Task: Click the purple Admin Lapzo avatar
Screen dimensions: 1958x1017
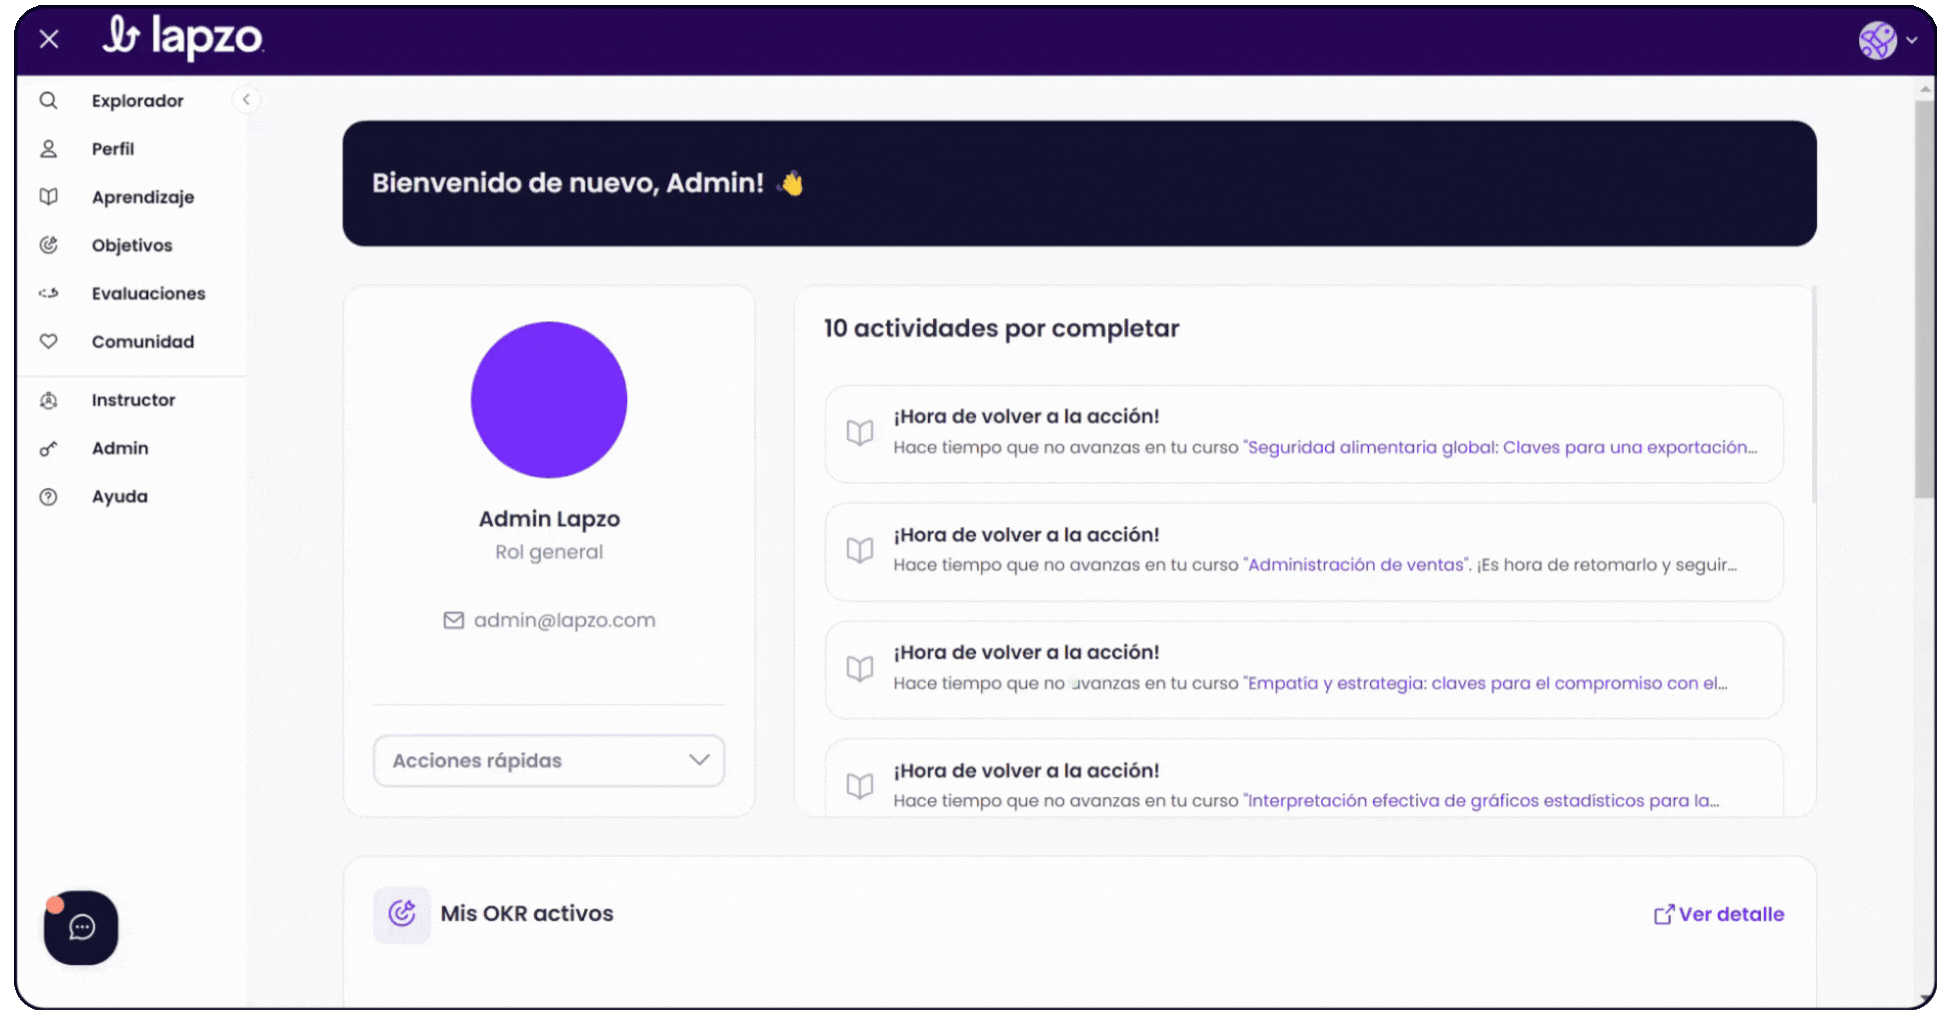Action: (549, 400)
